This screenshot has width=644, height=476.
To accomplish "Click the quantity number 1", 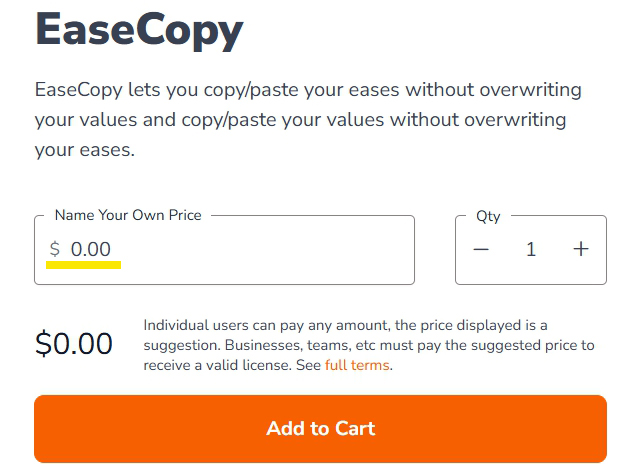I will tap(531, 249).
